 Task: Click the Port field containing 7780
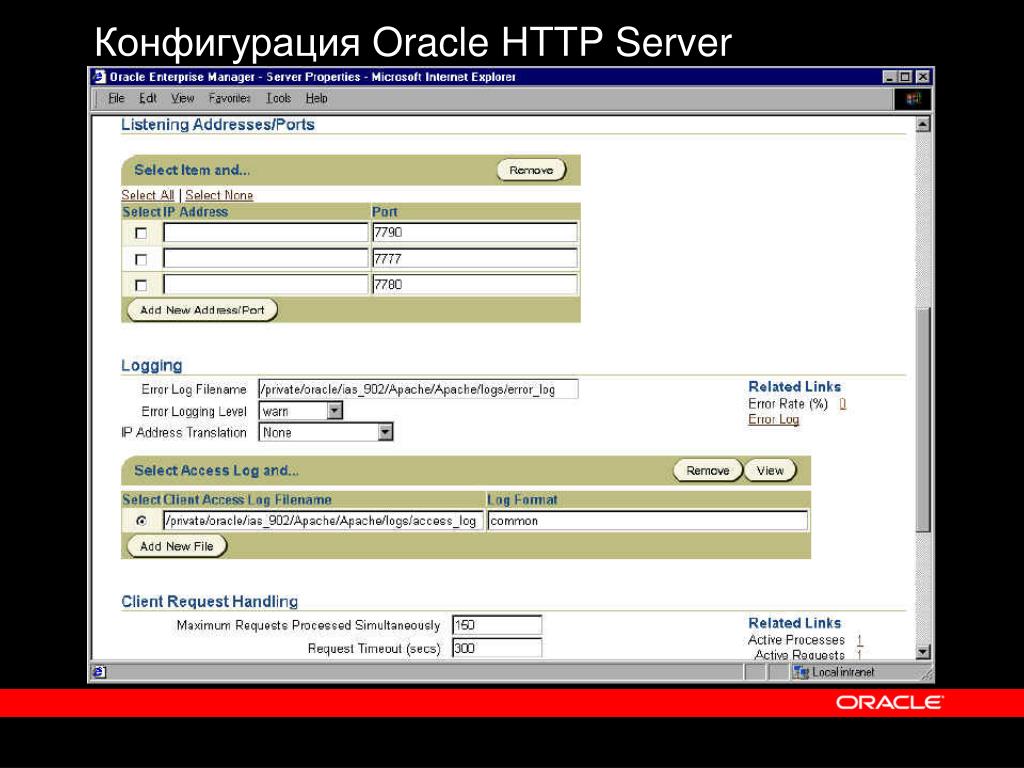(475, 285)
